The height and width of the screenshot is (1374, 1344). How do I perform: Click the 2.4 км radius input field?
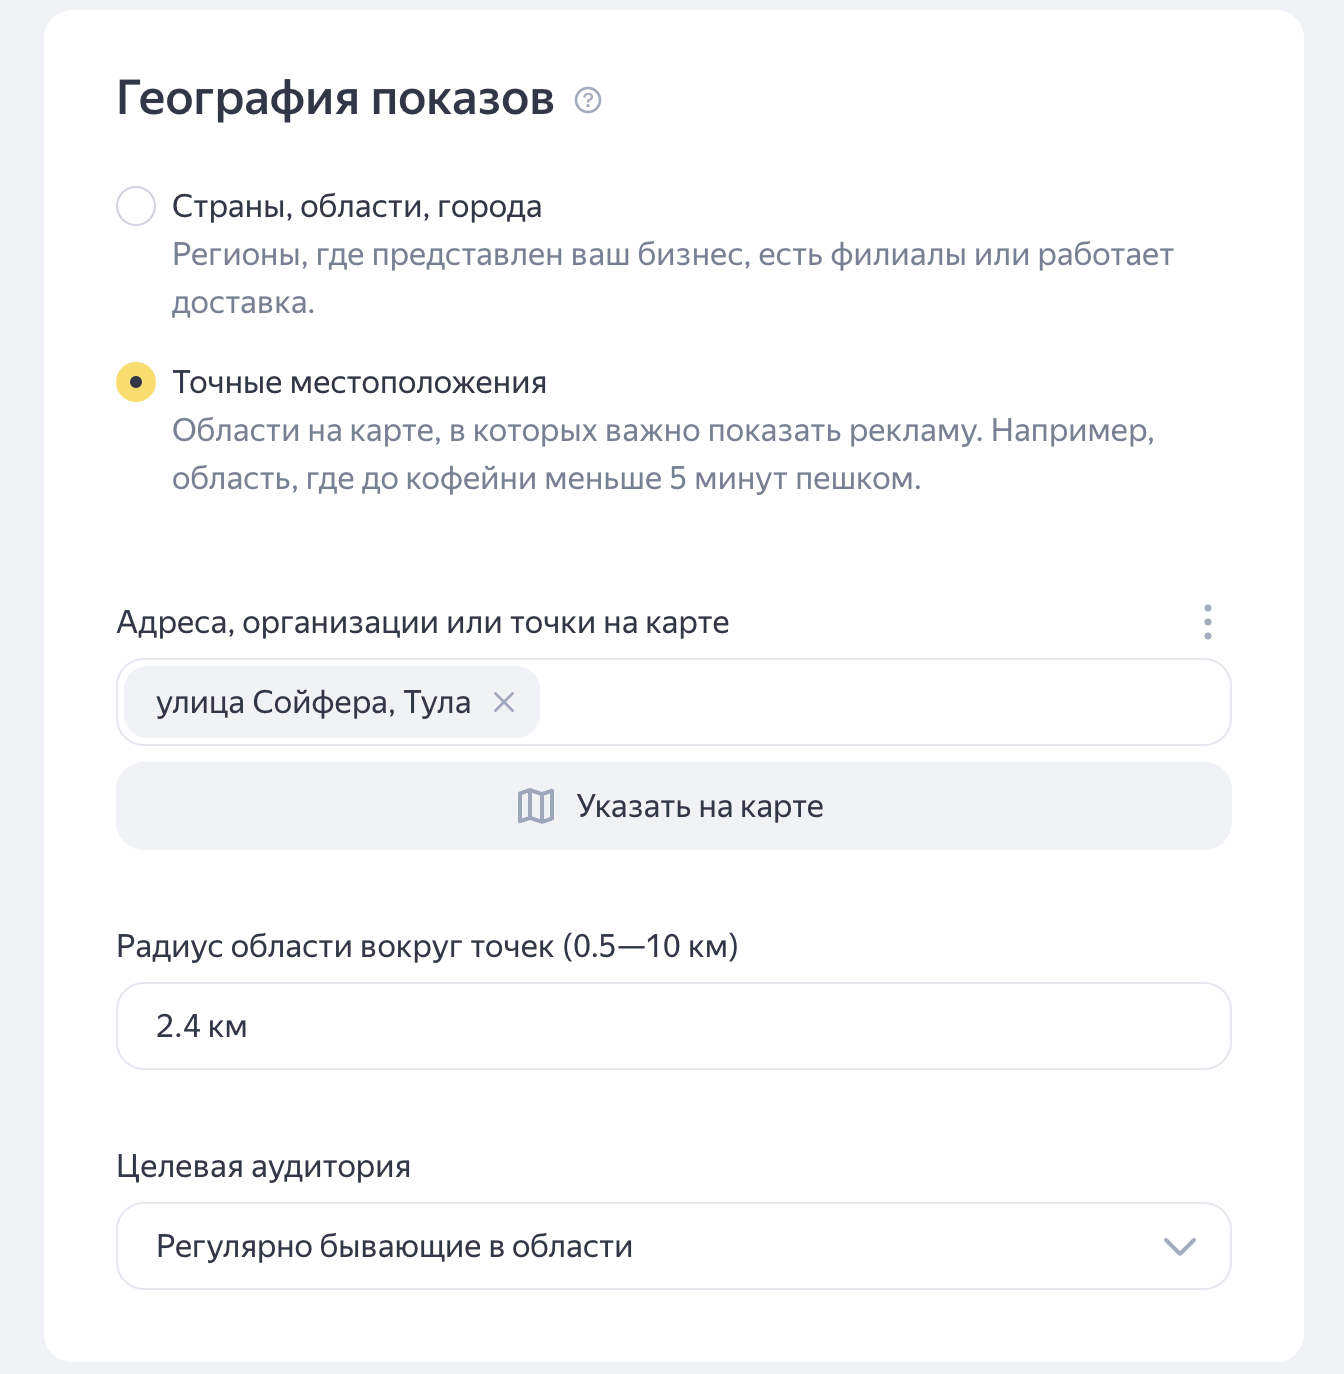coord(672,1026)
